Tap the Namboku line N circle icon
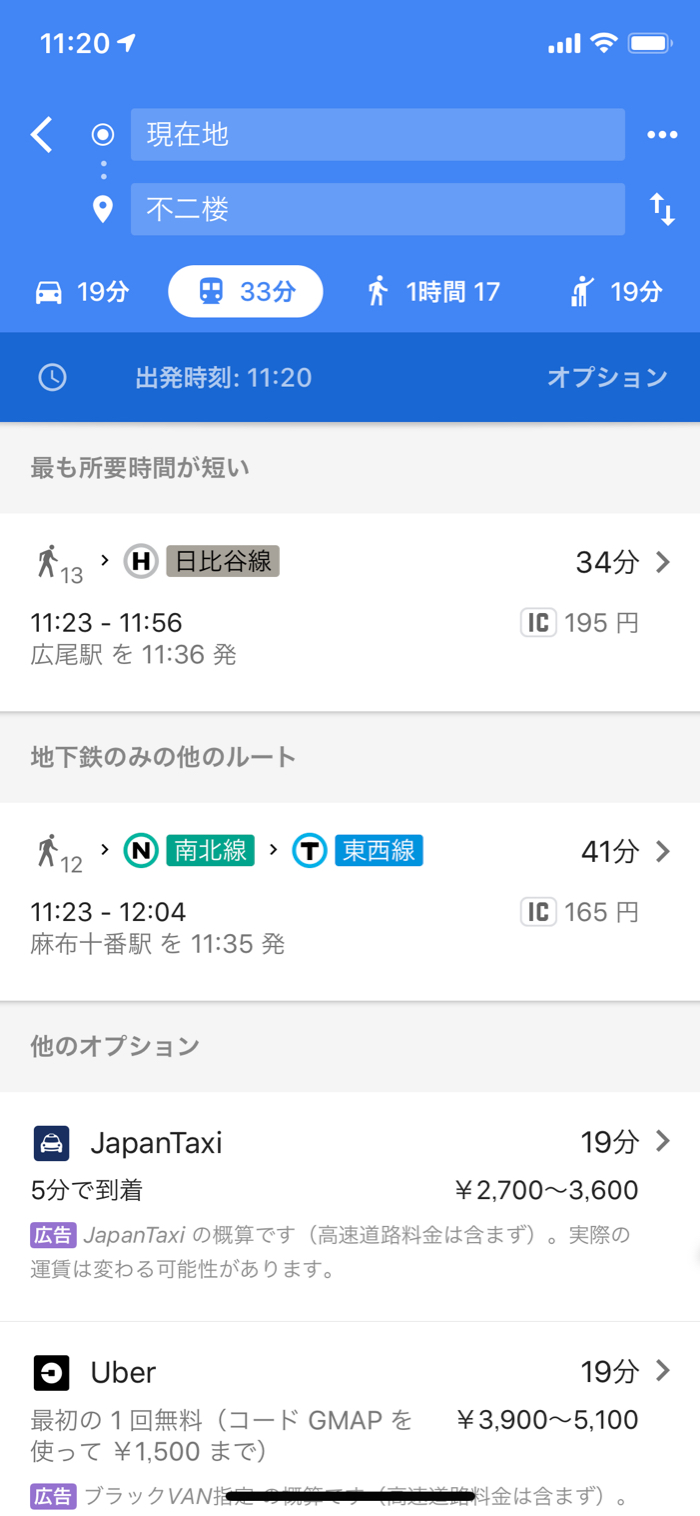Screen dimensions: 700x1516 coord(141,851)
